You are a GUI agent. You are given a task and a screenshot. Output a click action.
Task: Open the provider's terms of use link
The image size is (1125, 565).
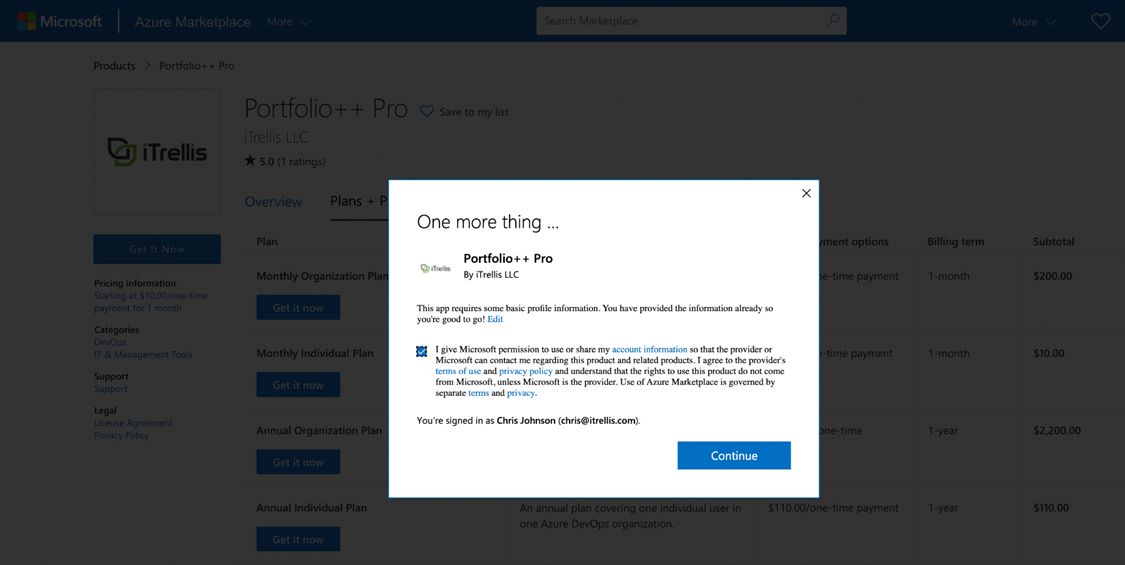[458, 371]
